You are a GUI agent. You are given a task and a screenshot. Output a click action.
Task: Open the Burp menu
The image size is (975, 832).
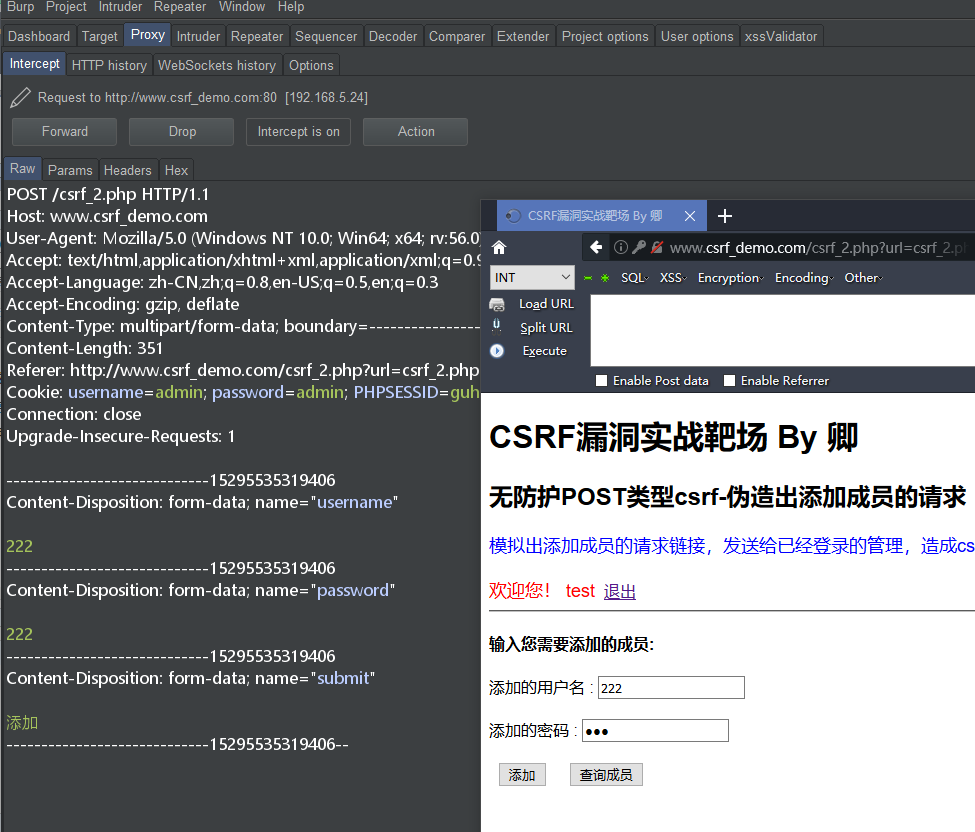pos(21,7)
